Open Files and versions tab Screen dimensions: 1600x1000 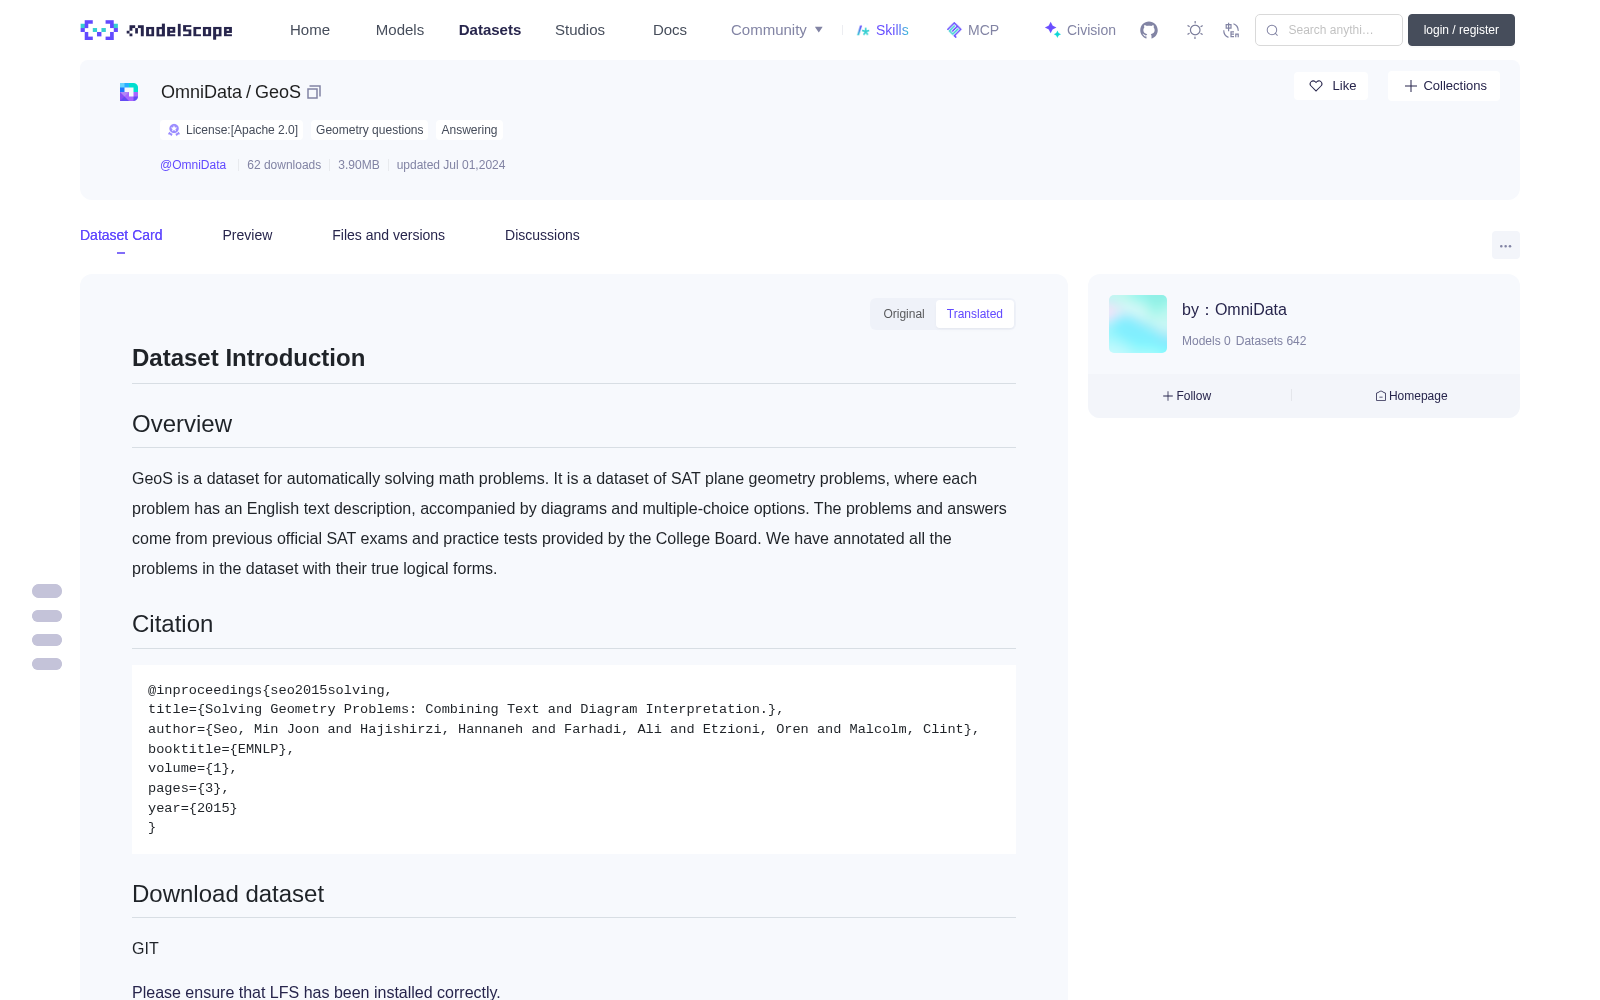pos(388,235)
